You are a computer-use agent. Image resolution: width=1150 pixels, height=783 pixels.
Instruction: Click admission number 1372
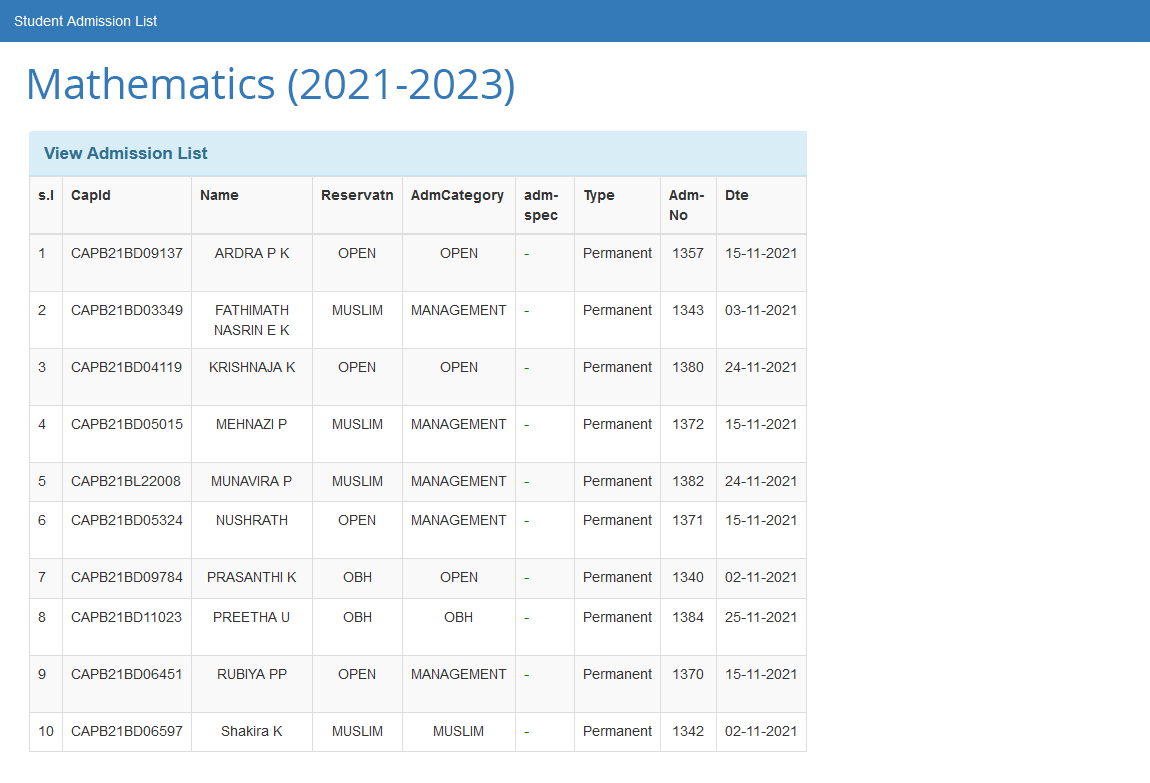coord(688,424)
